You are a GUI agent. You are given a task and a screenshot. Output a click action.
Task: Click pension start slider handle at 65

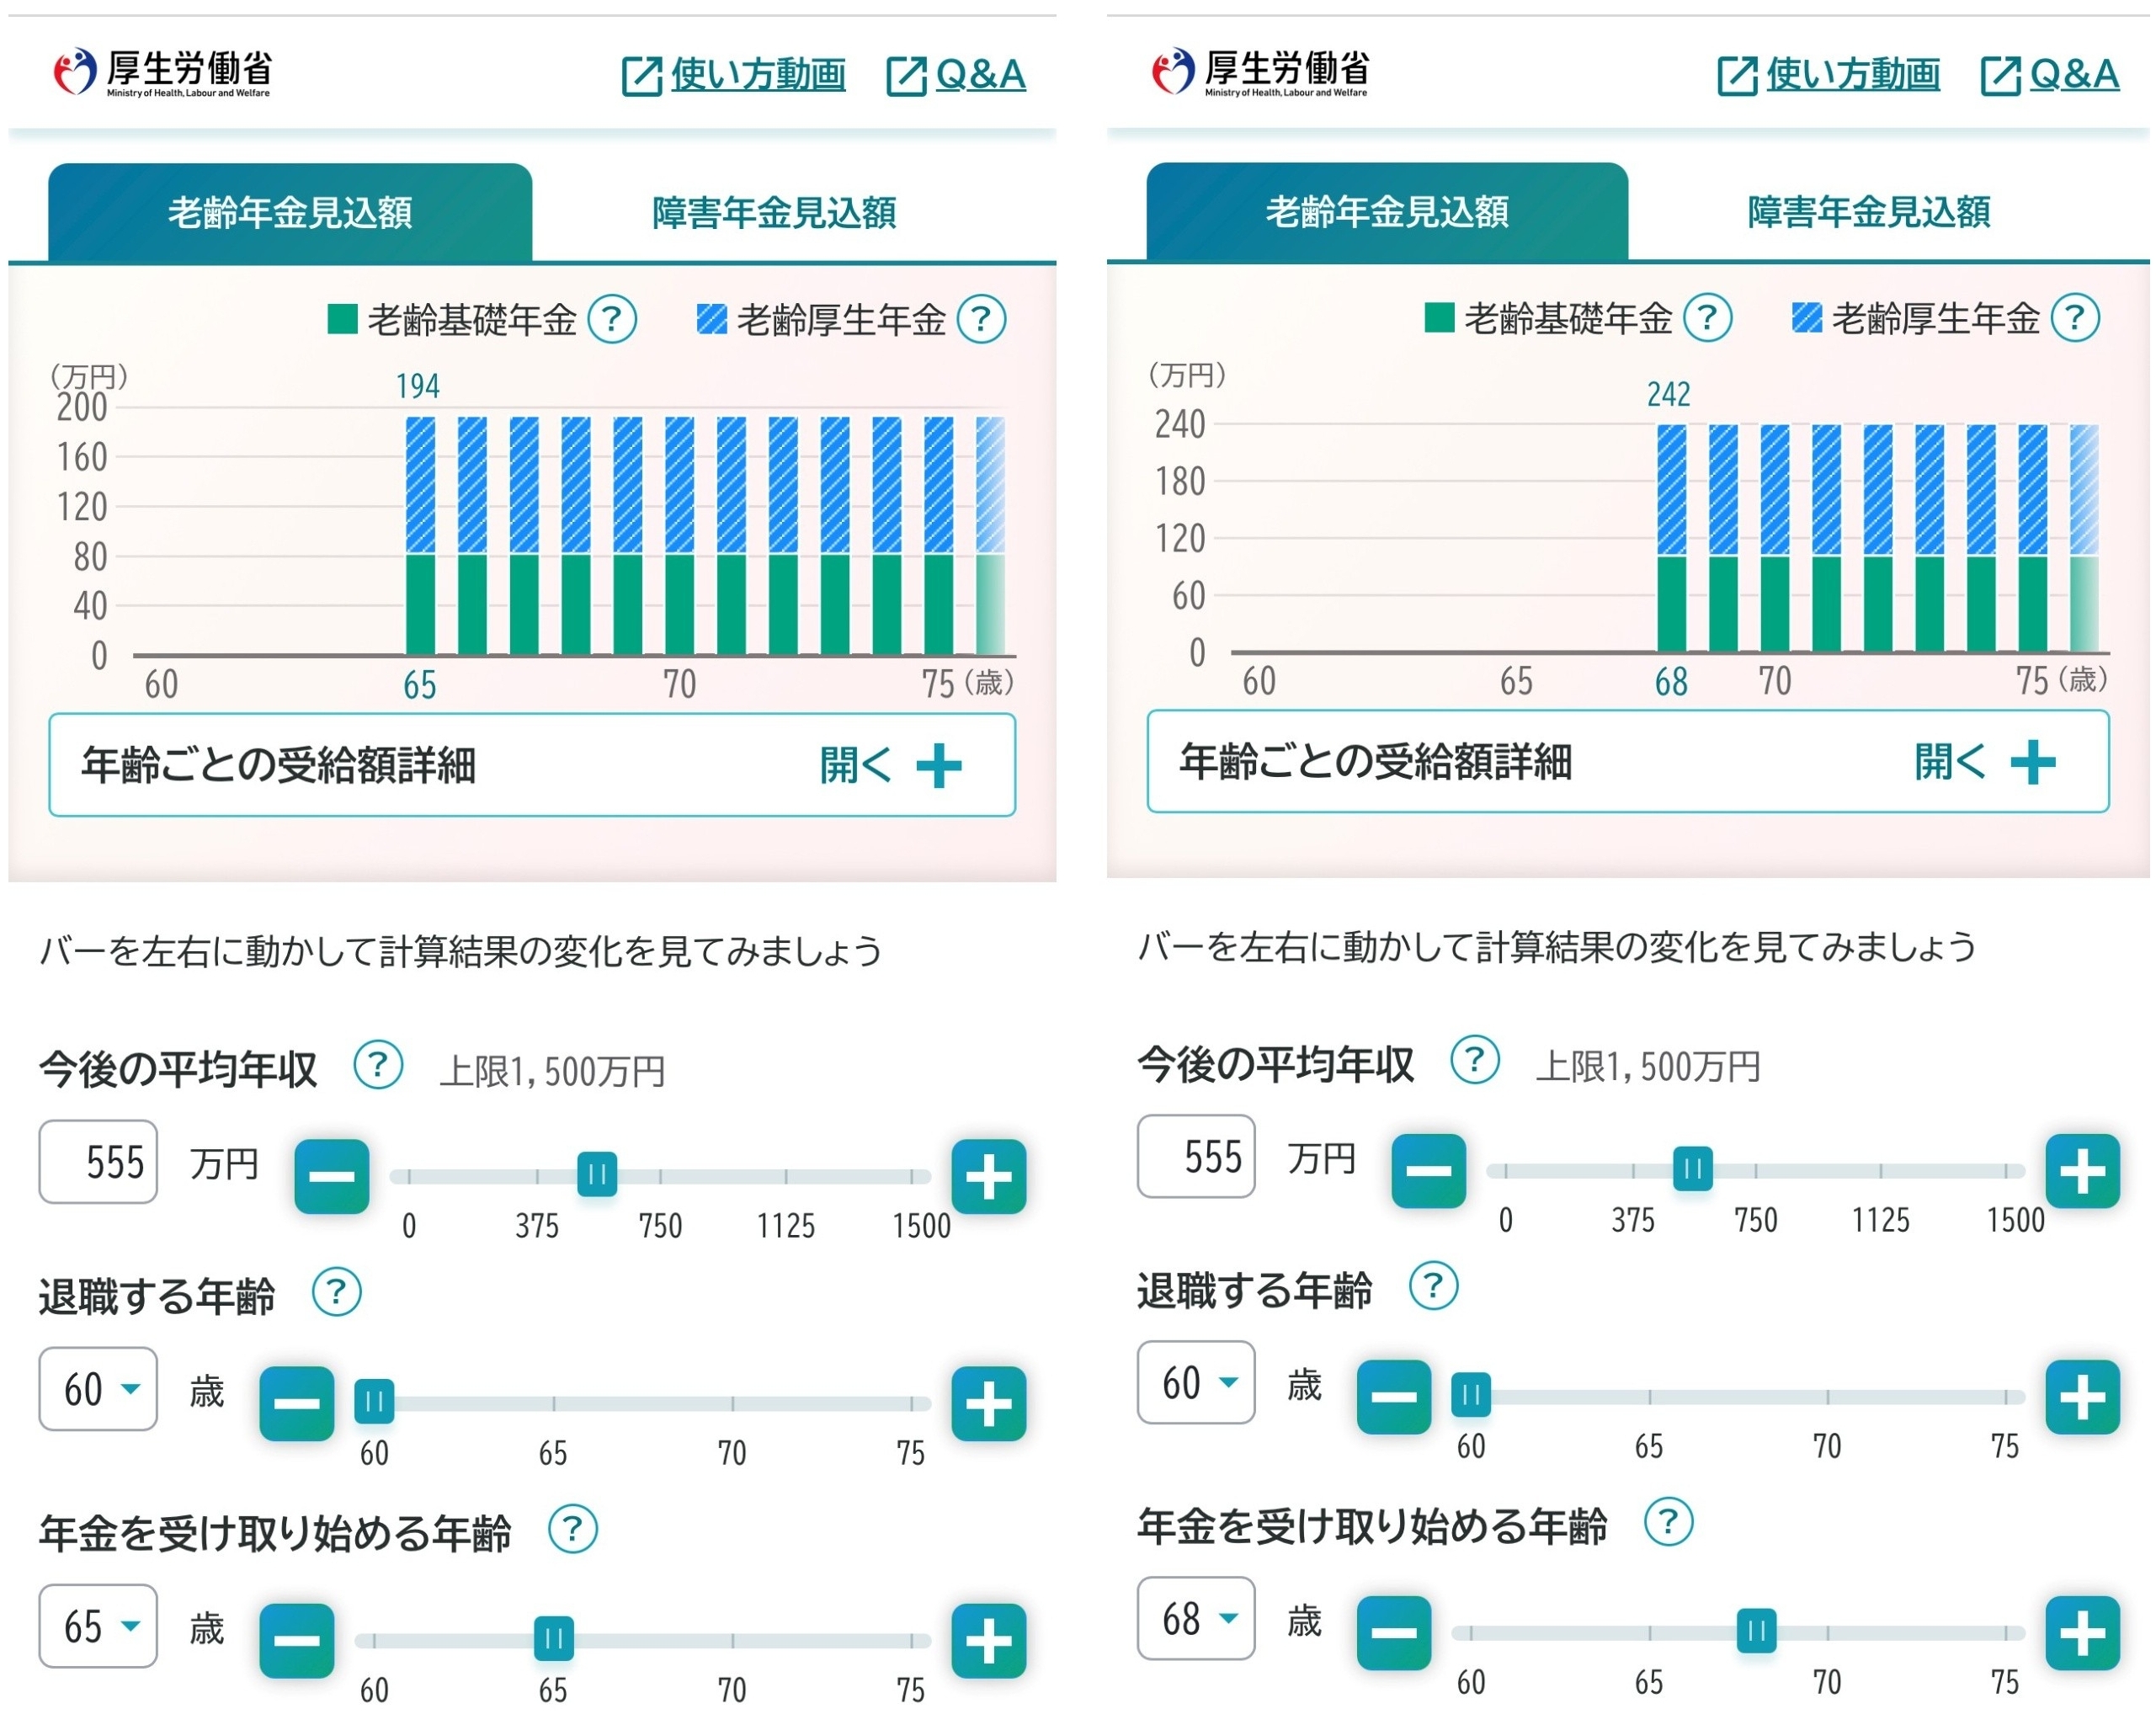point(554,1638)
